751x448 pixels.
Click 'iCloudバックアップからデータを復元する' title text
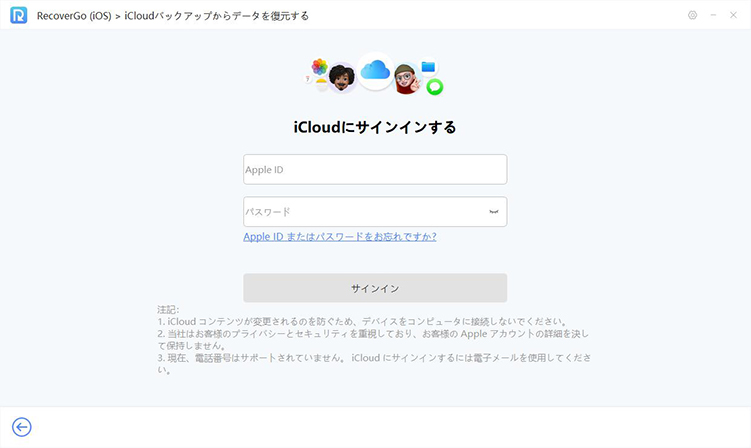[x=216, y=16]
